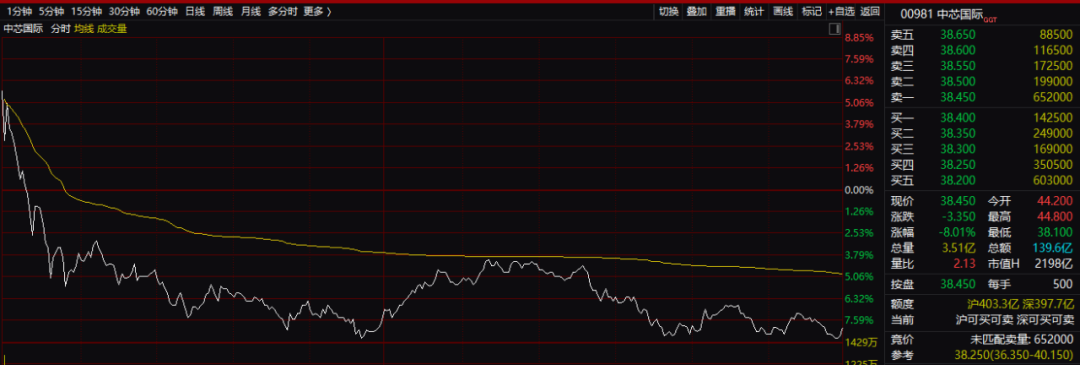Image resolution: width=1080 pixels, height=365 pixels.
Task: Click the 叠加 overlay button
Action: point(696,11)
